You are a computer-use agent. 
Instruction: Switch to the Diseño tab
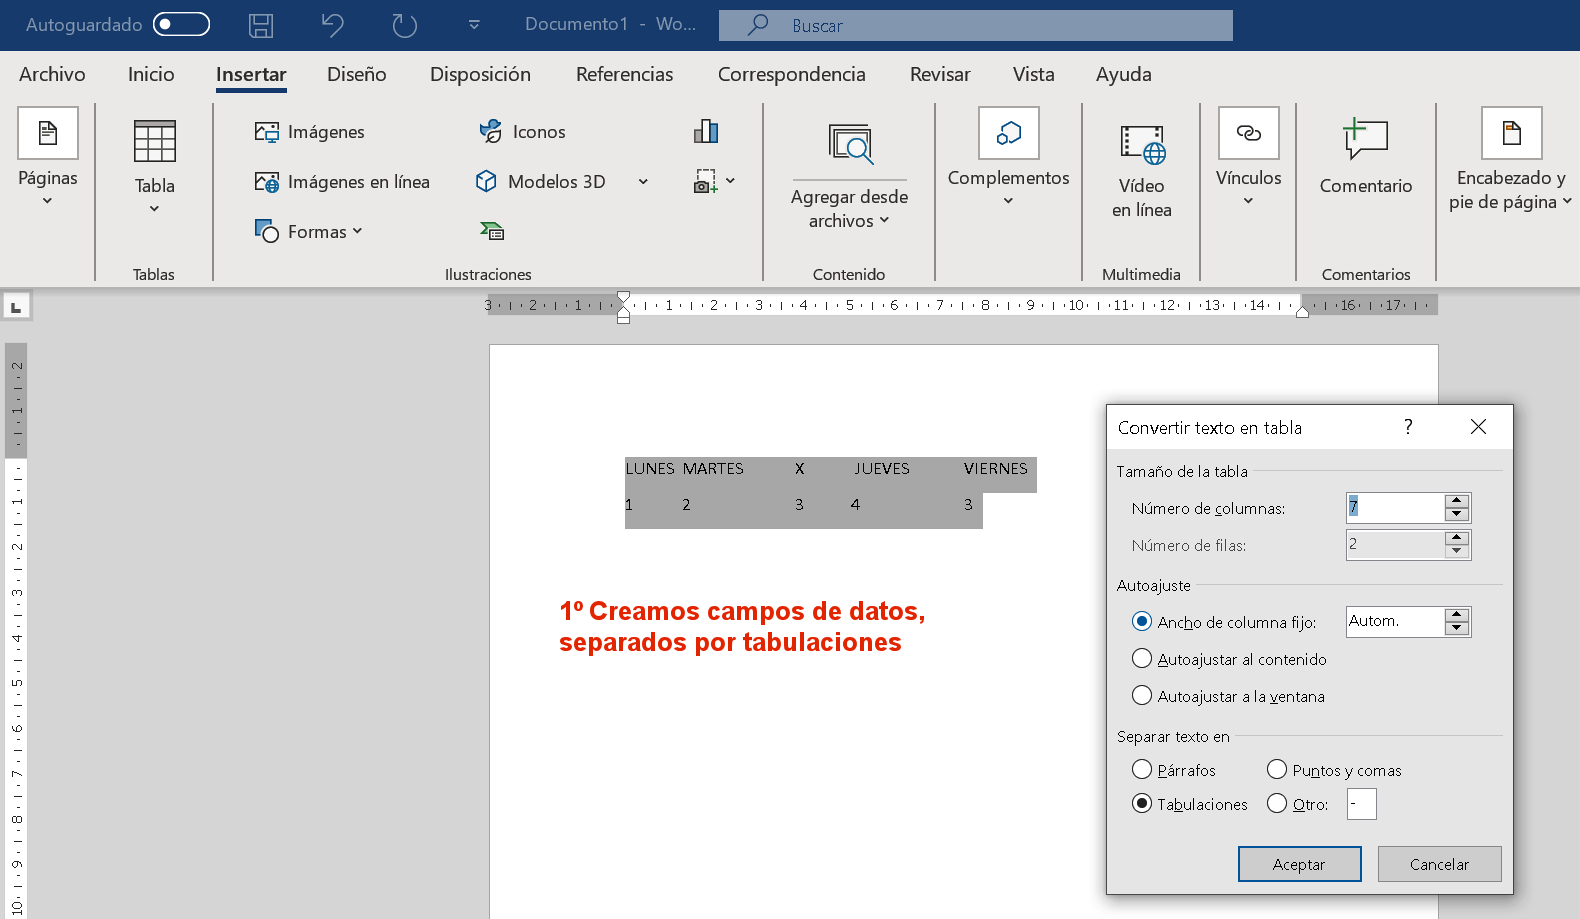point(357,74)
